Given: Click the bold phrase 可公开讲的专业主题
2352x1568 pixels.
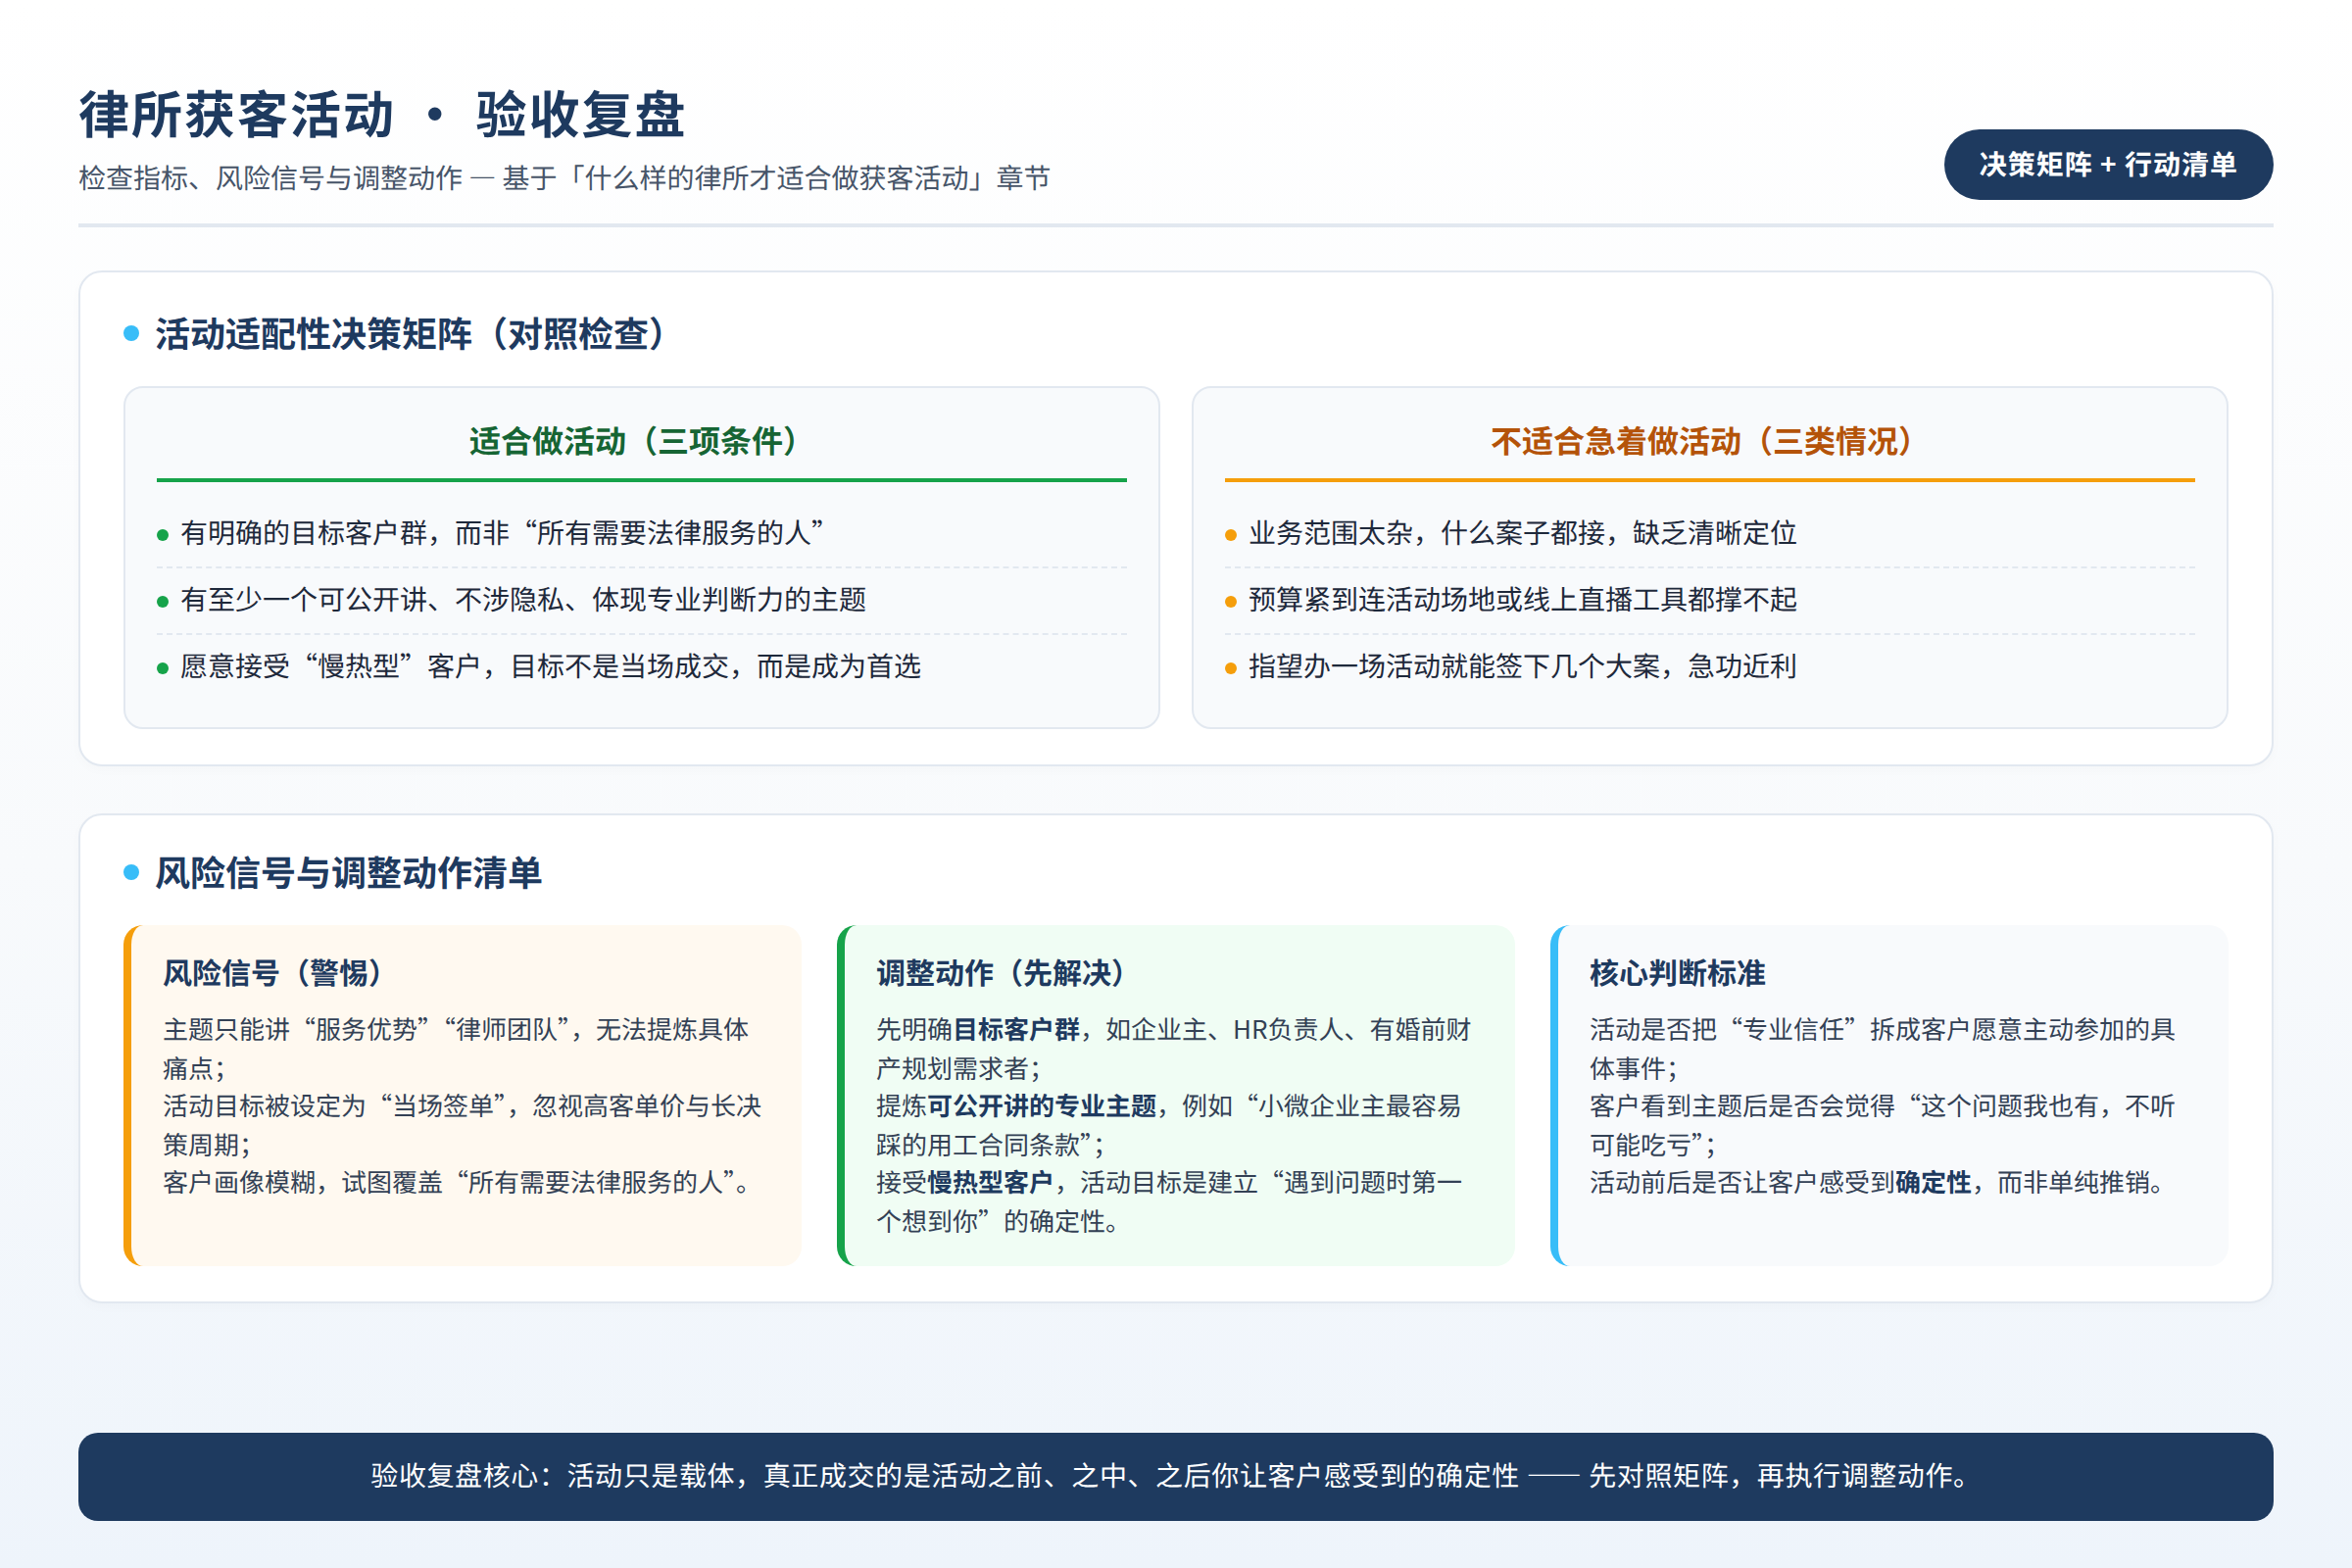Looking at the screenshot, I should [x=1042, y=1106].
